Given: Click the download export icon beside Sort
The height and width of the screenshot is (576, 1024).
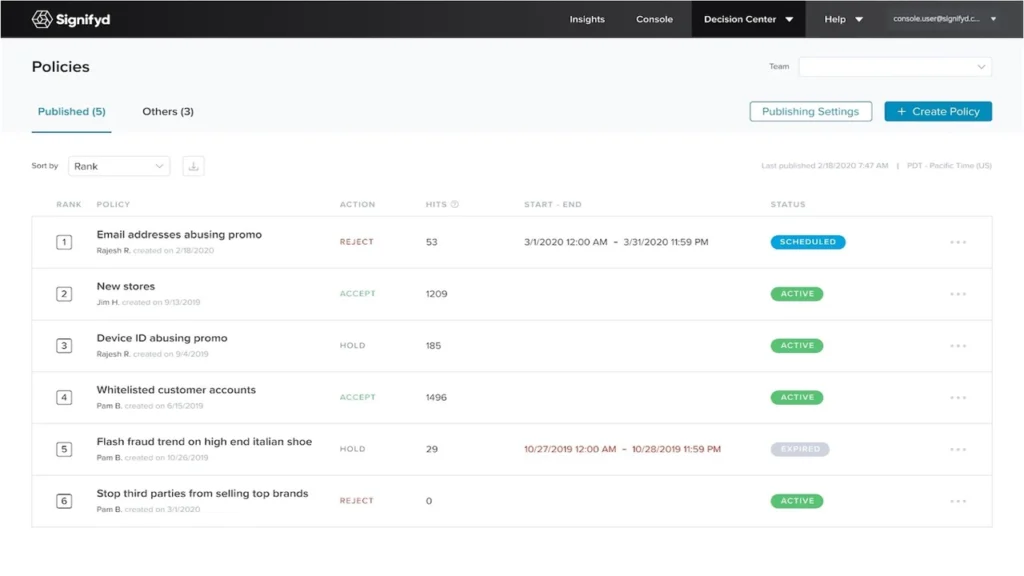Looking at the screenshot, I should [x=194, y=166].
